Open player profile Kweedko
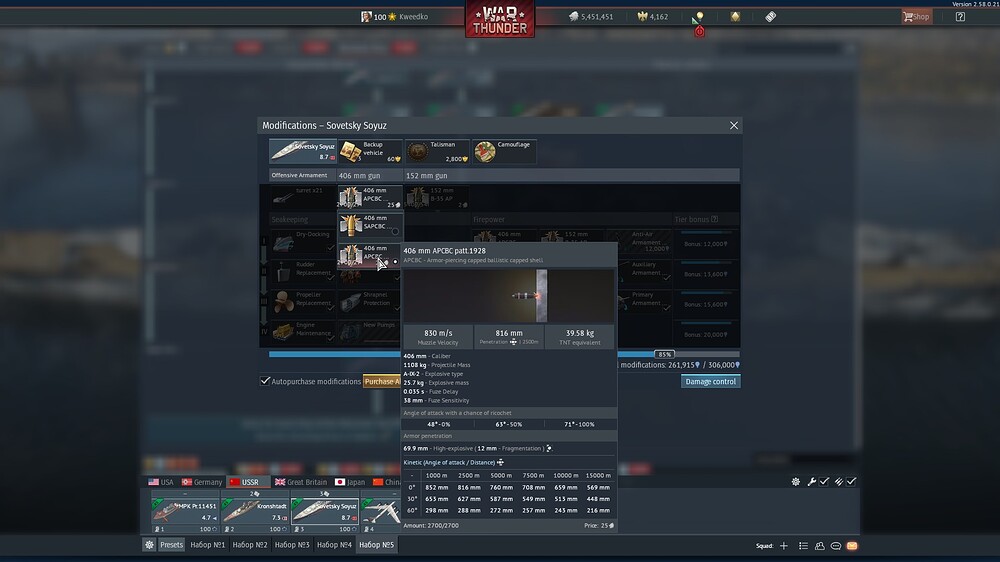The width and height of the screenshot is (1000, 562). pos(395,17)
